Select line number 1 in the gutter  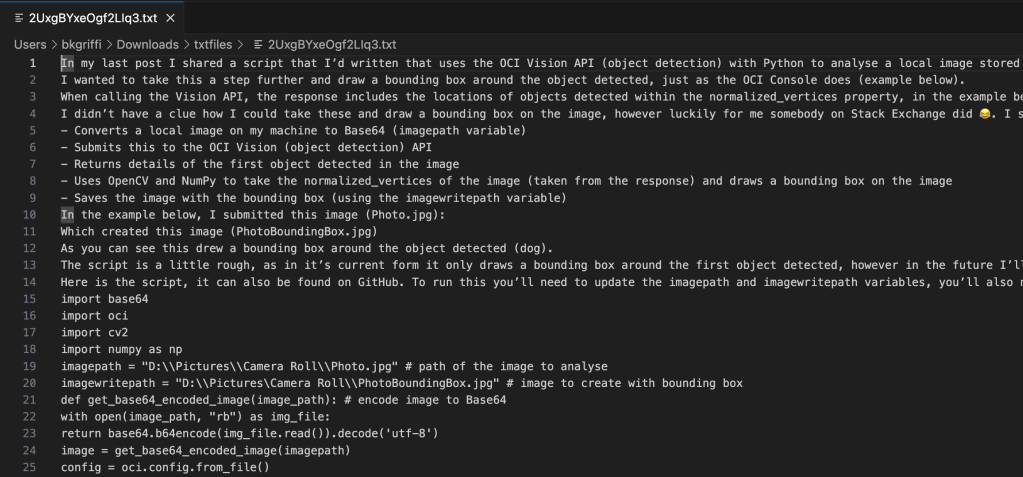pyautogui.click(x=32, y=63)
